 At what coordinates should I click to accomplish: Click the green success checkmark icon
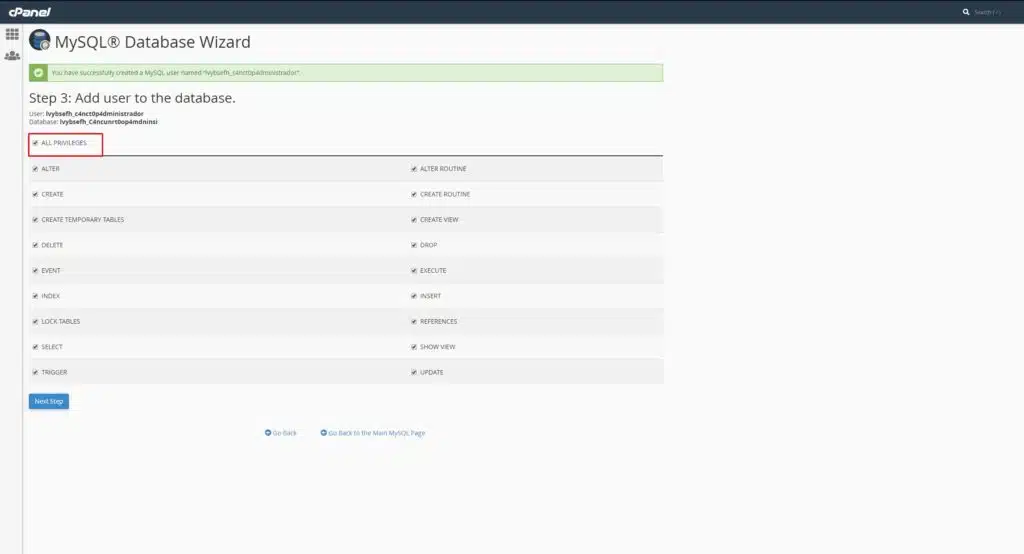tap(38, 73)
